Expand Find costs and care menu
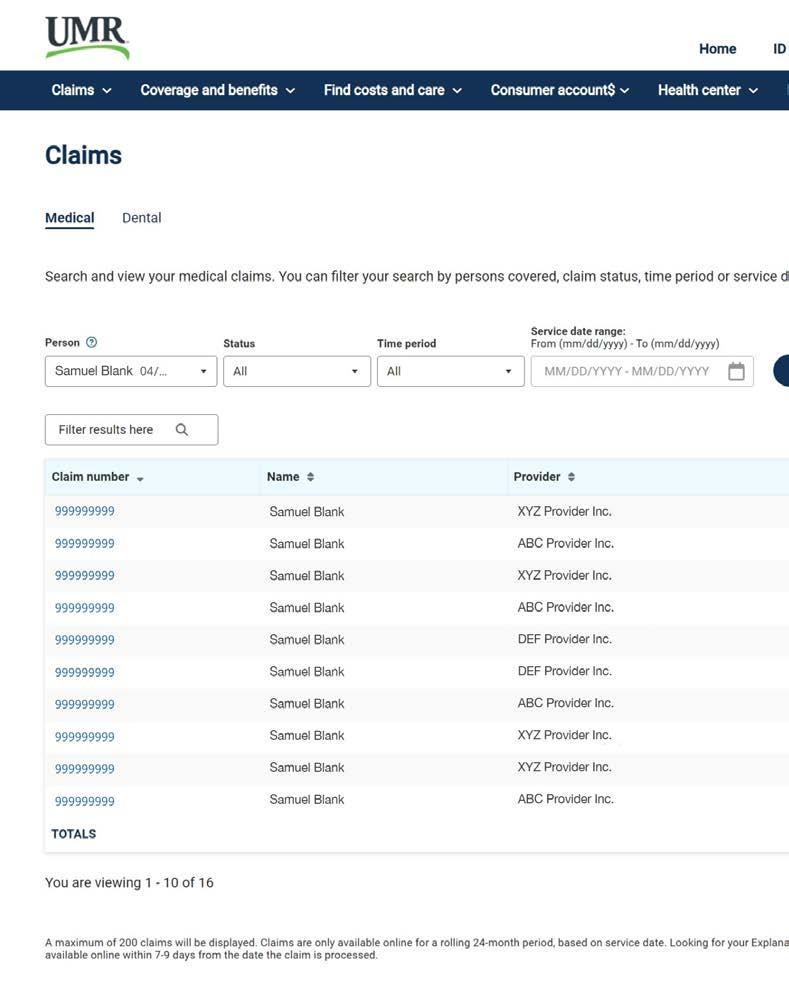 [x=393, y=90]
